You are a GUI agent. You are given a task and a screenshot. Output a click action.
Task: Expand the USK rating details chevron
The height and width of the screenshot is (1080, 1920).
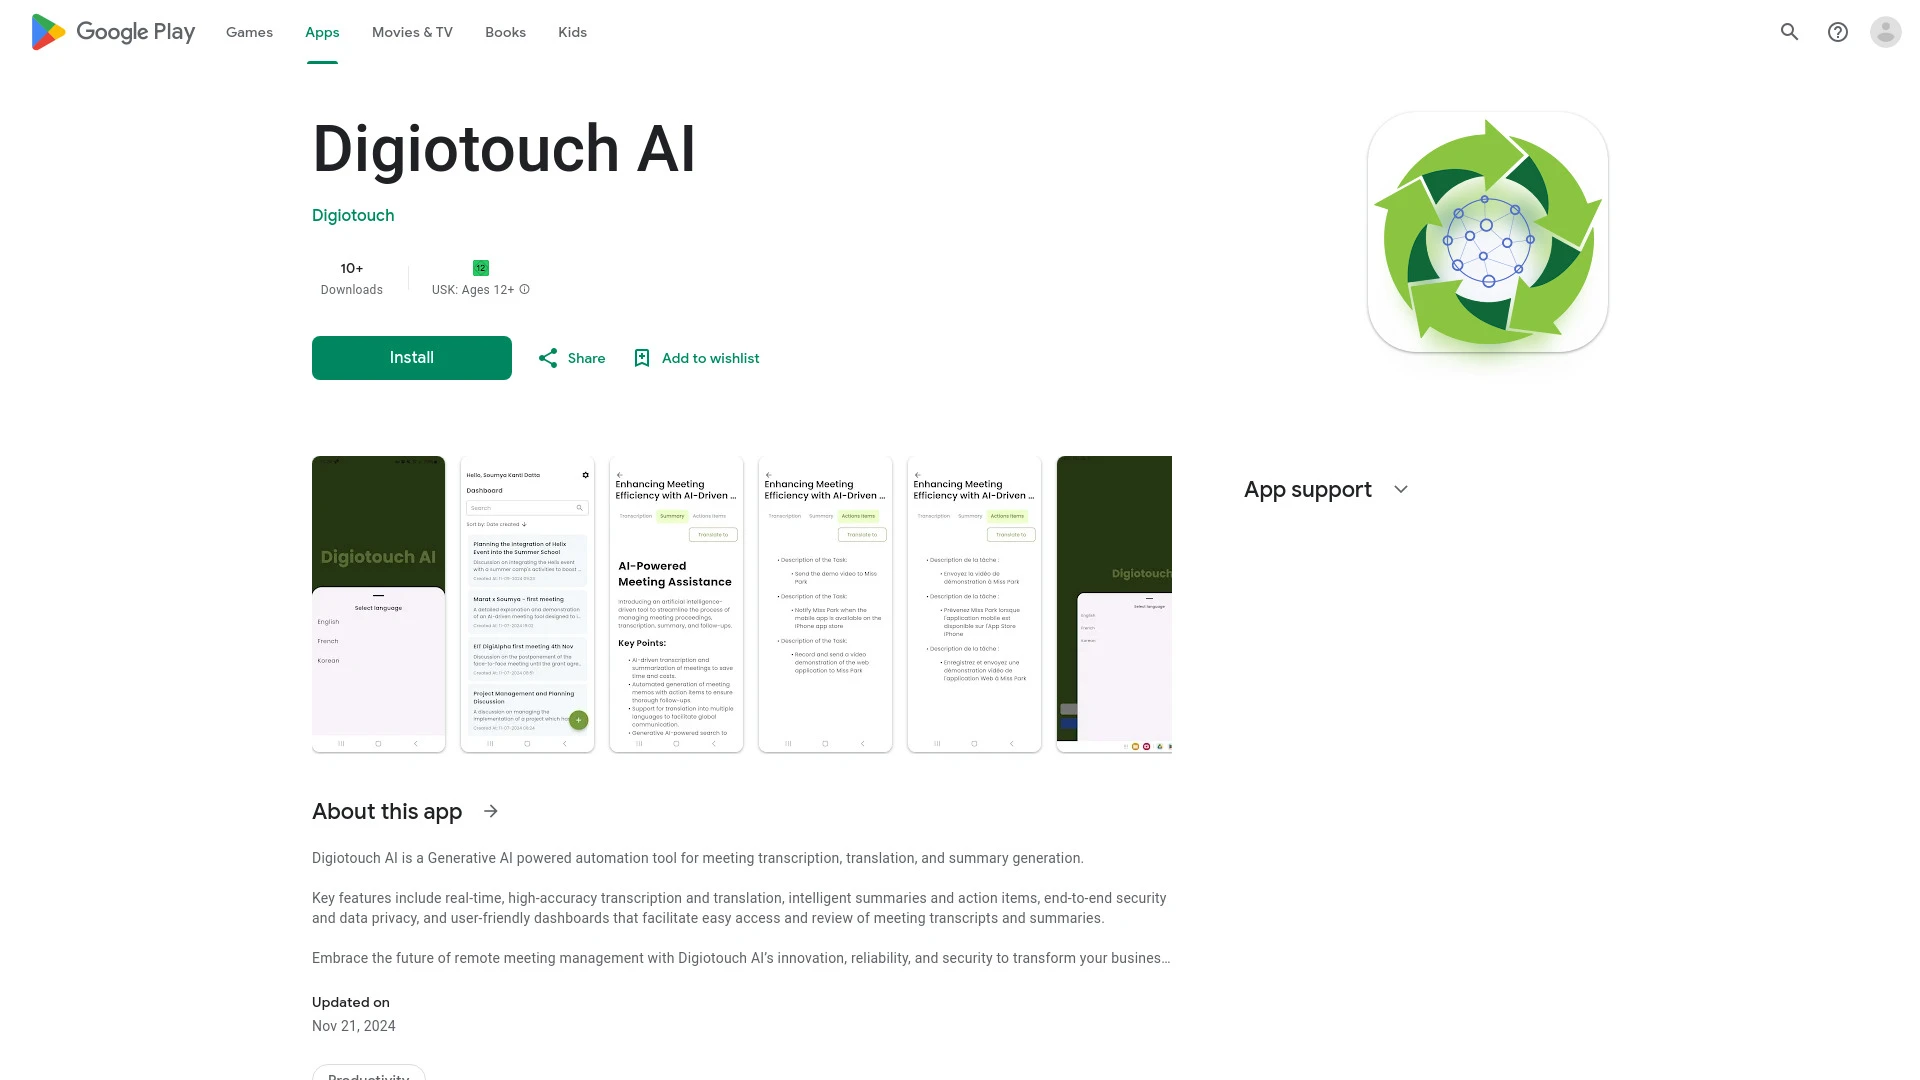tap(524, 289)
